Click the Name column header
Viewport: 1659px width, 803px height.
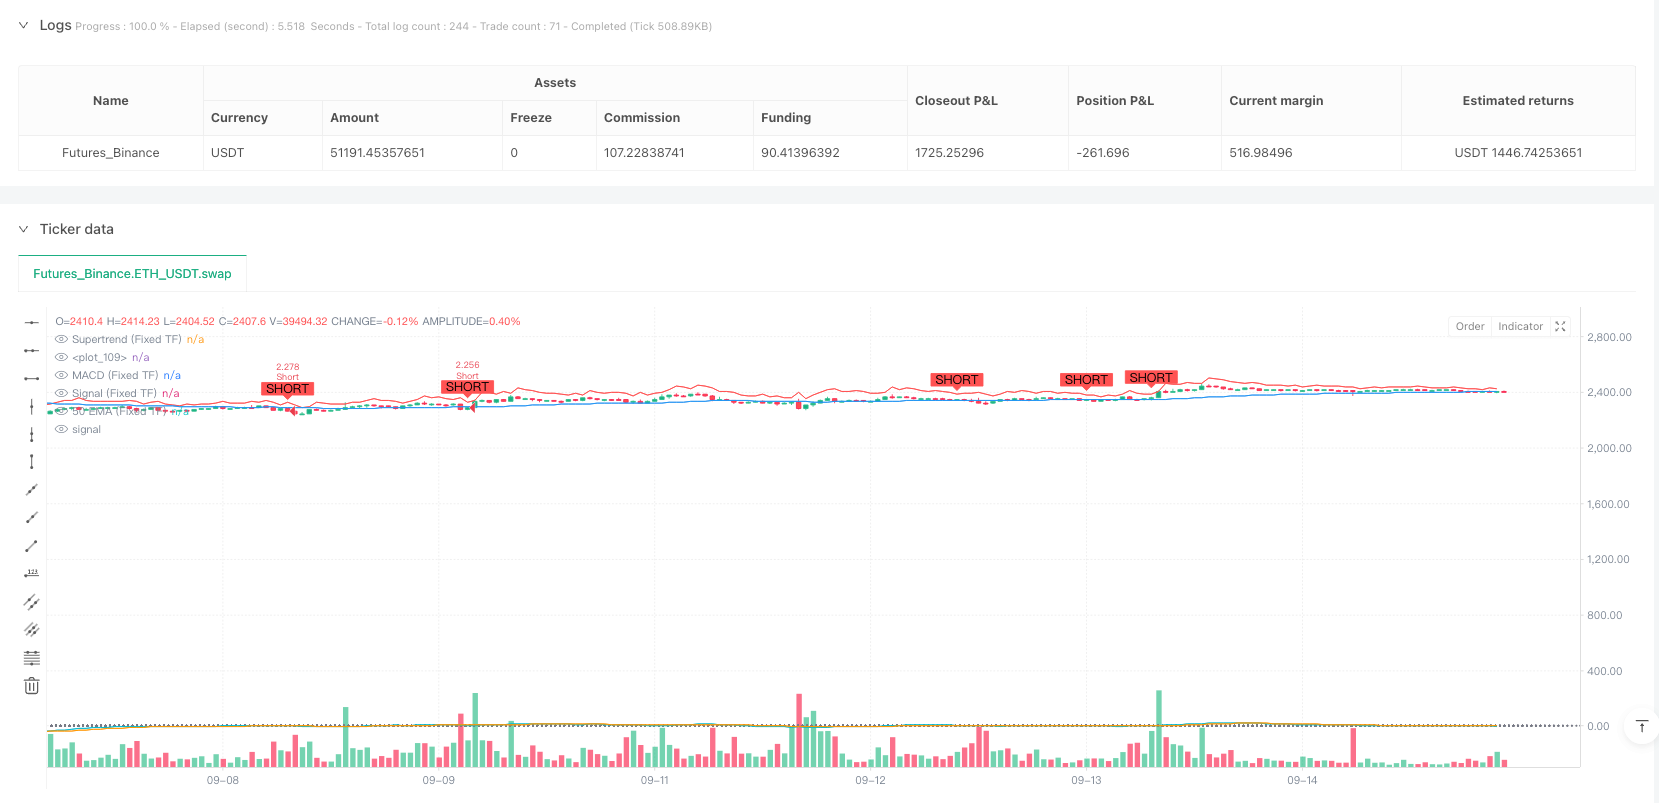pos(111,101)
